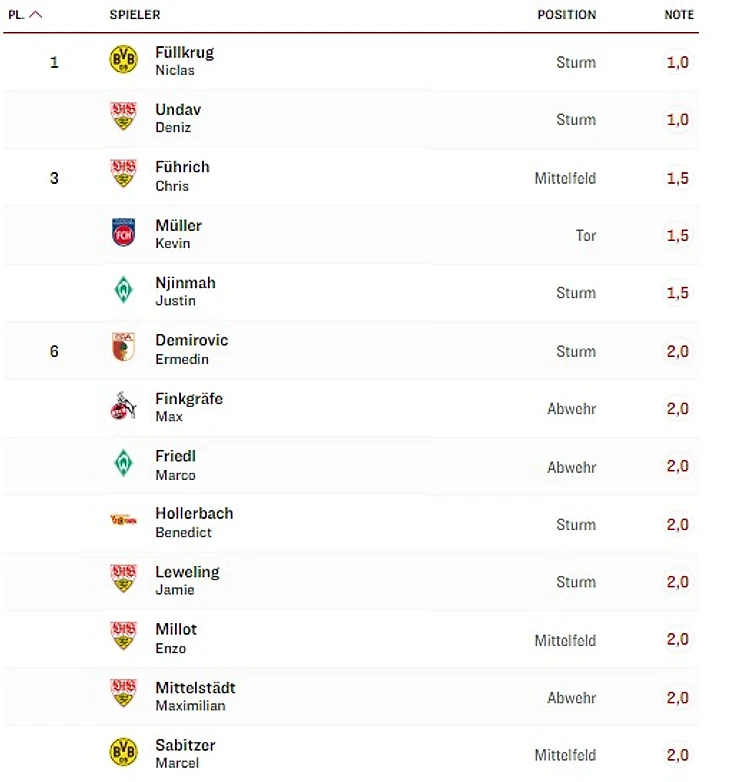Image resolution: width=730 pixels, height=782 pixels.
Task: Open player Führich Chris
Action: (x=182, y=176)
